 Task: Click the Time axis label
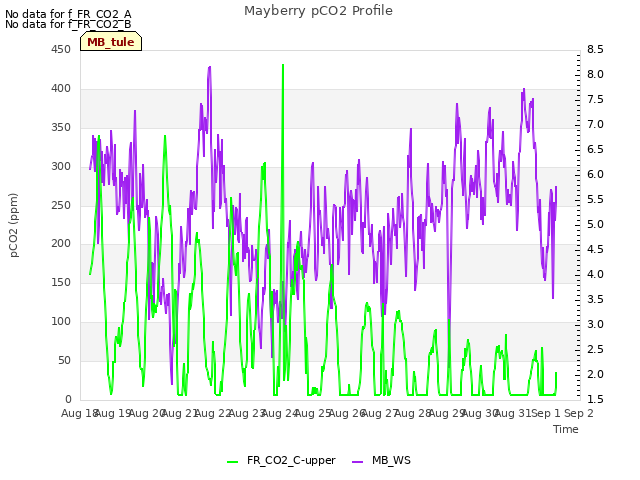[566, 429]
